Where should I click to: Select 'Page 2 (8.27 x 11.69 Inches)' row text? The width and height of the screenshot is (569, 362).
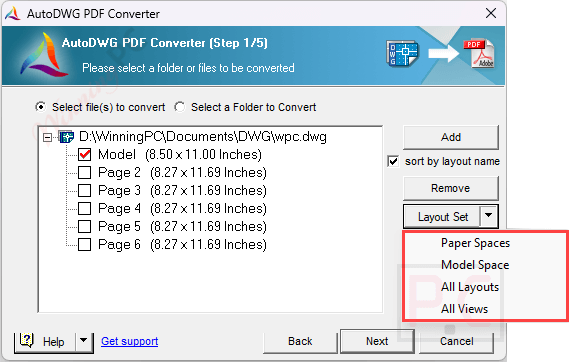click(182, 172)
